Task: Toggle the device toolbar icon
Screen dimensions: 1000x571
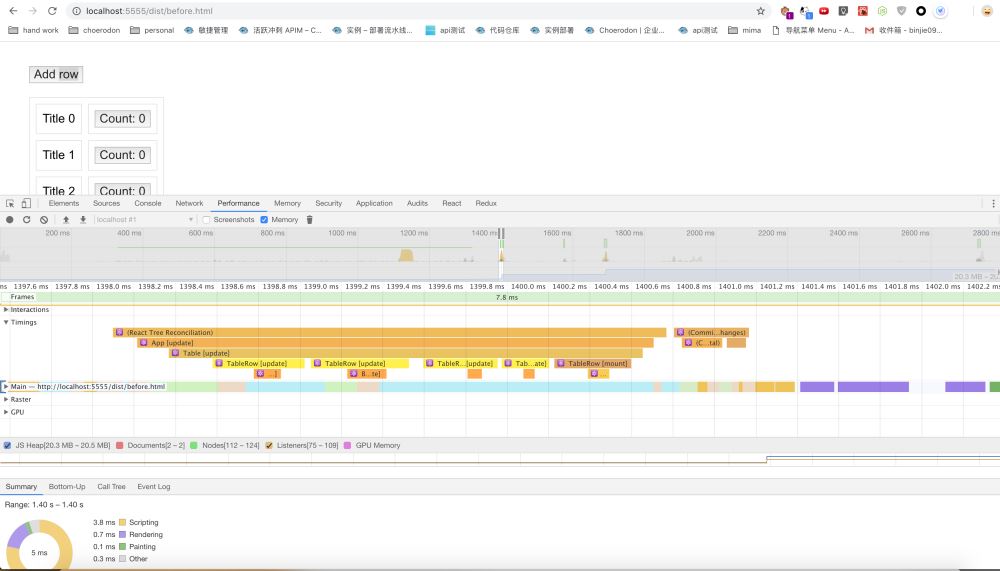Action: click(27, 203)
